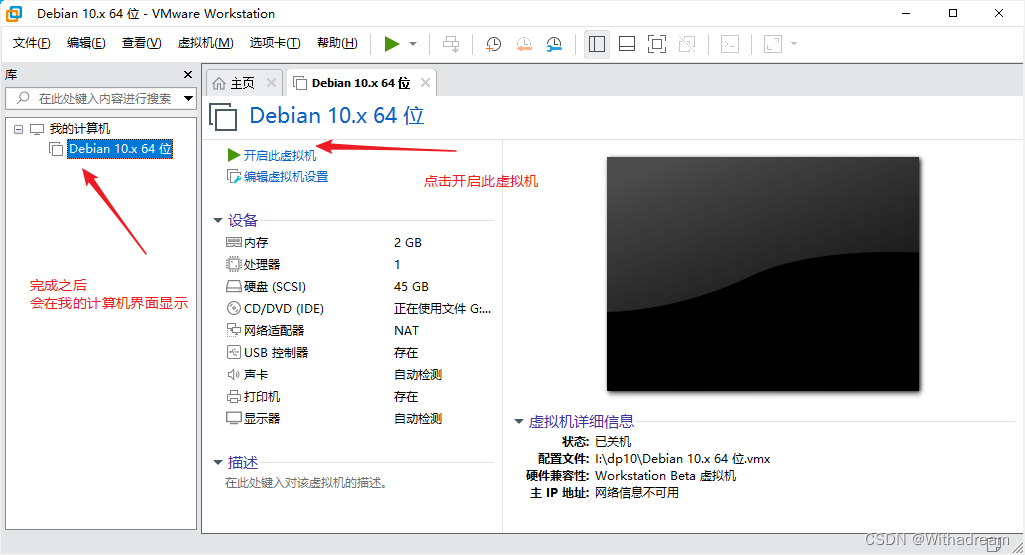1025x555 pixels.
Task: Click the virtual machine screen thumbnail
Action: click(763, 274)
